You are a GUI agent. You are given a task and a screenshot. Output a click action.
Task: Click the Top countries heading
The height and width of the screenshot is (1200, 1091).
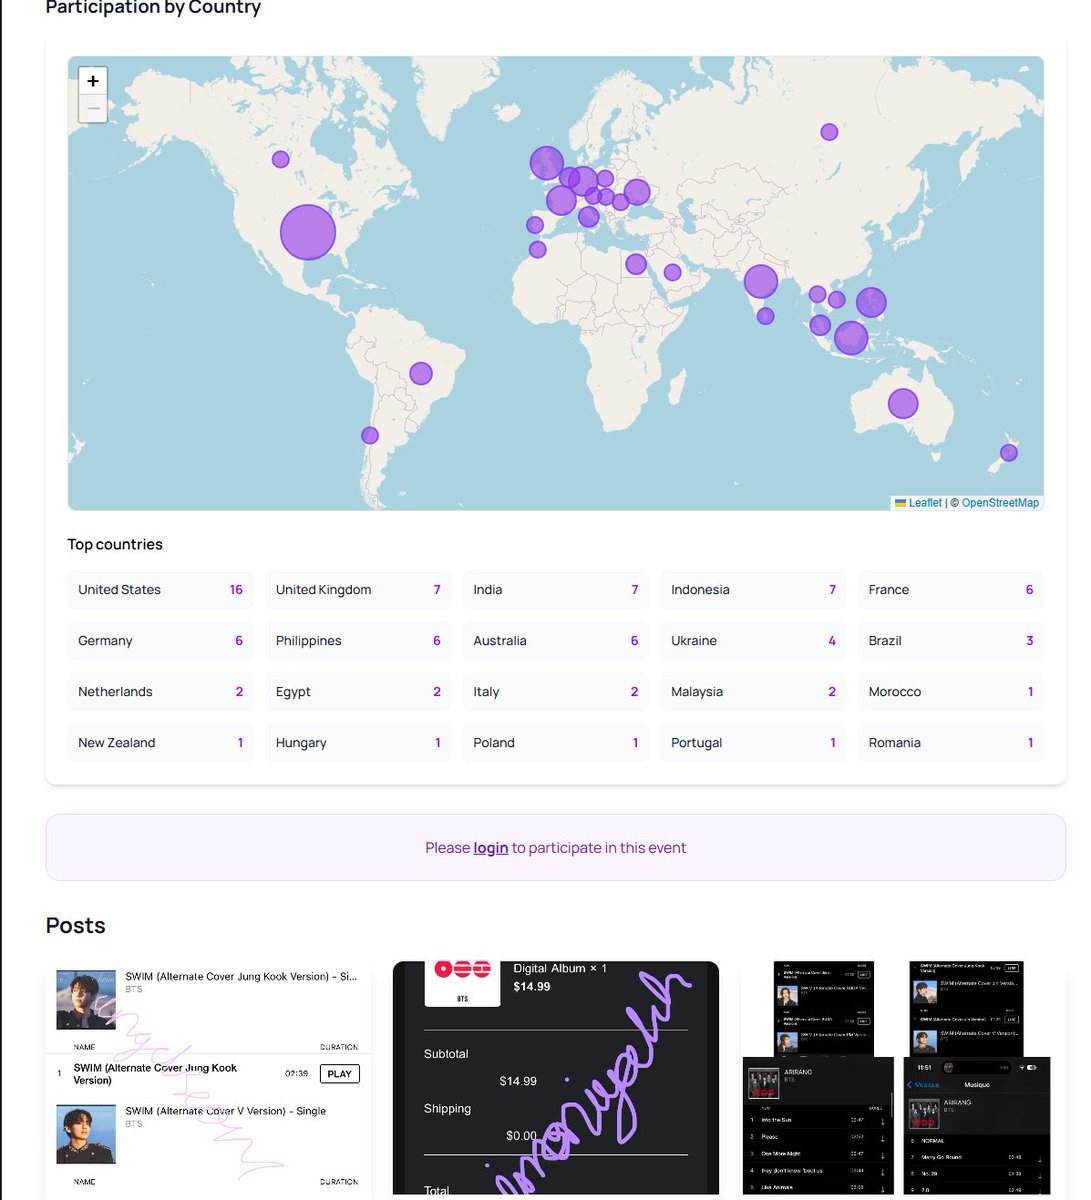(115, 545)
